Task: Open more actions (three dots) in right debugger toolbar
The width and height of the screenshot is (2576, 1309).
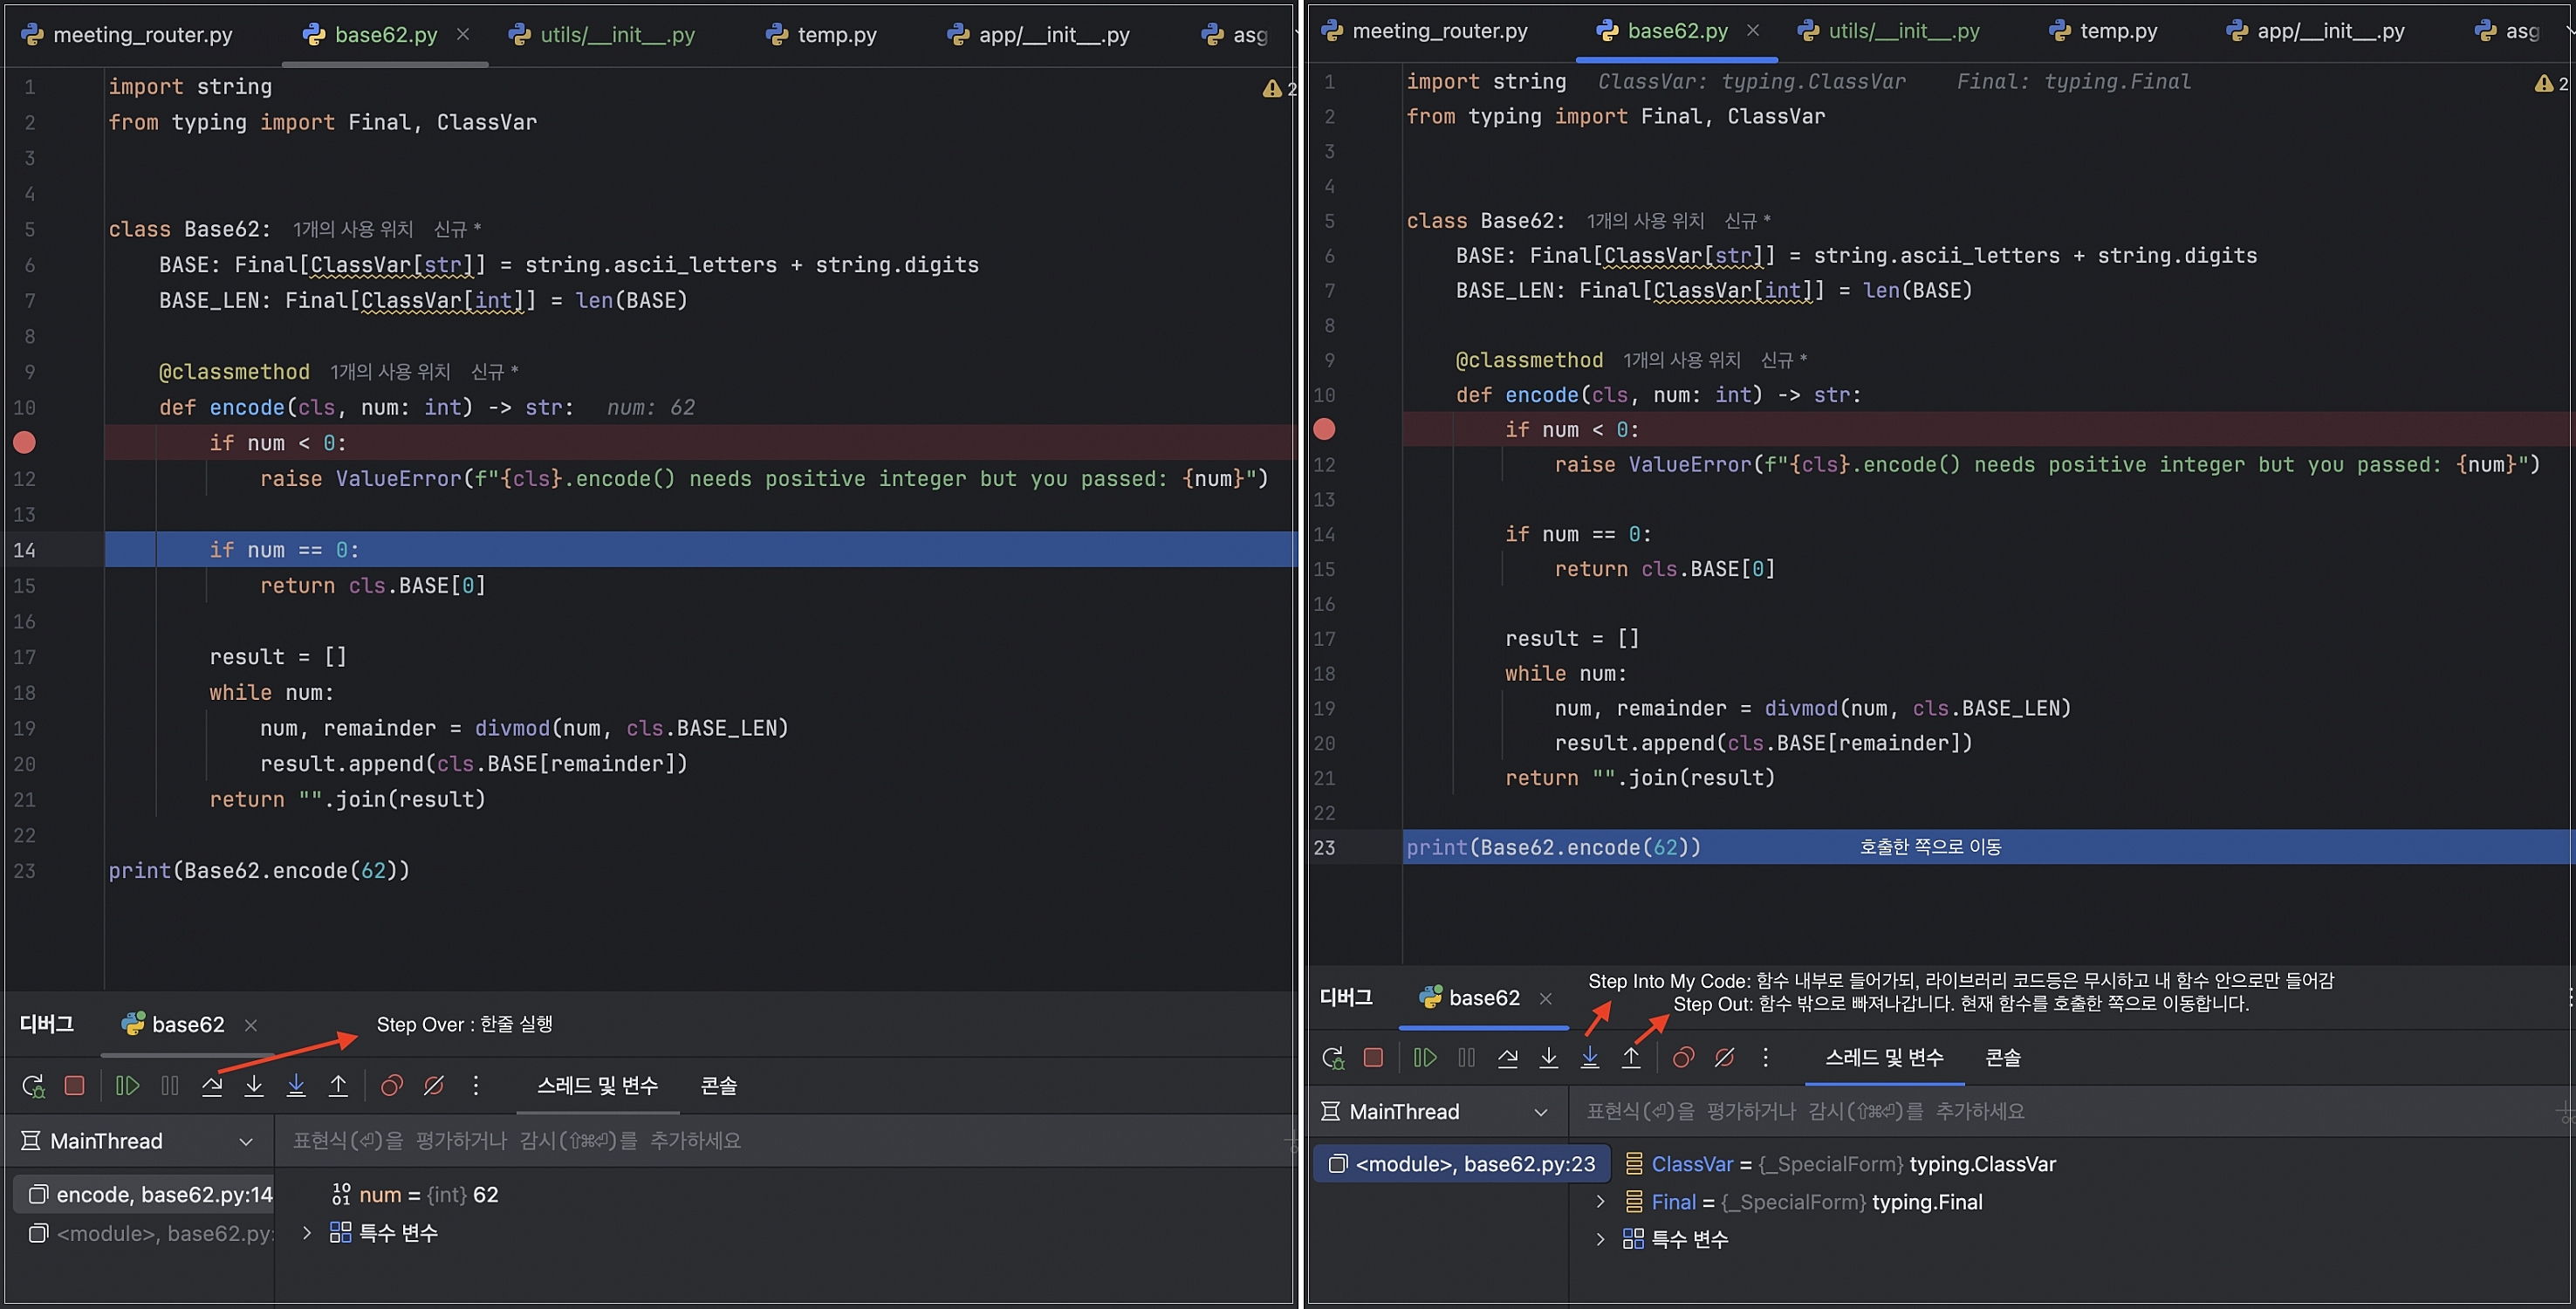Action: click(x=1765, y=1057)
